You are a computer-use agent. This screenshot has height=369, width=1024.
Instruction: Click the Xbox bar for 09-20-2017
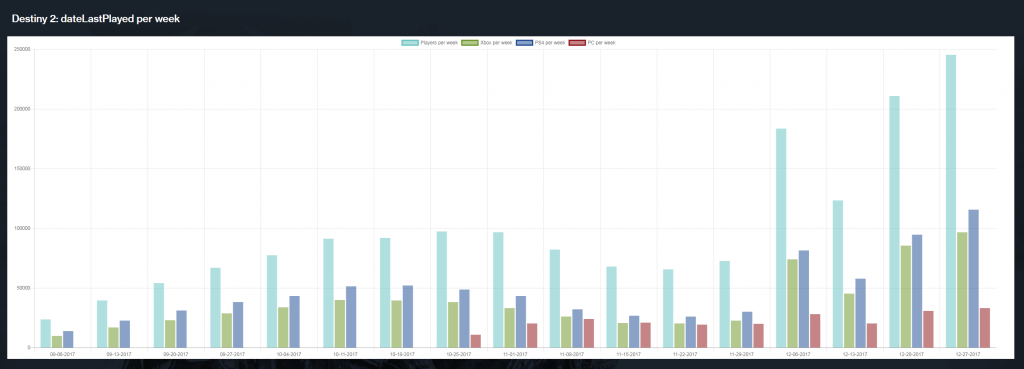(170, 334)
